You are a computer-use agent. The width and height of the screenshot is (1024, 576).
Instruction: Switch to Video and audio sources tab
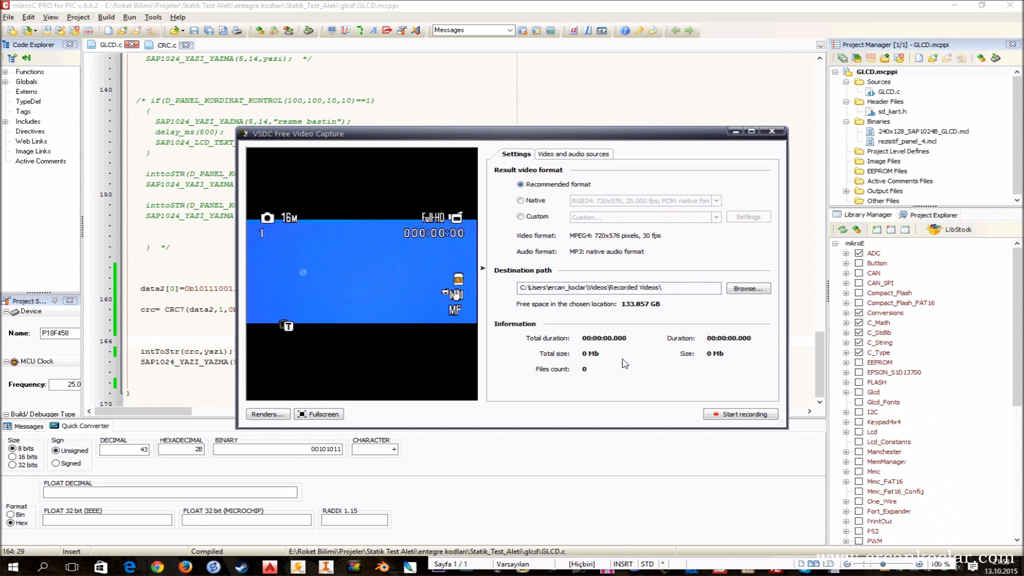(x=573, y=154)
